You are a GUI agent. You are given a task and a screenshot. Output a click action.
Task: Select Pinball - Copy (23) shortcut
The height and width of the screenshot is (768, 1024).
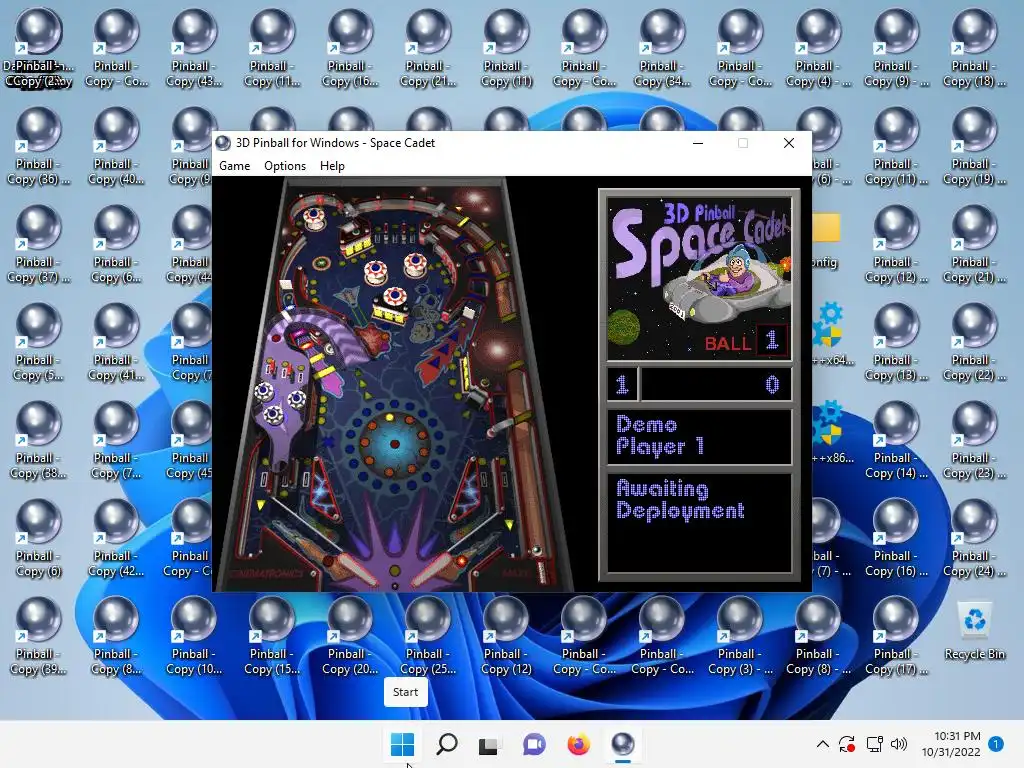point(974,440)
